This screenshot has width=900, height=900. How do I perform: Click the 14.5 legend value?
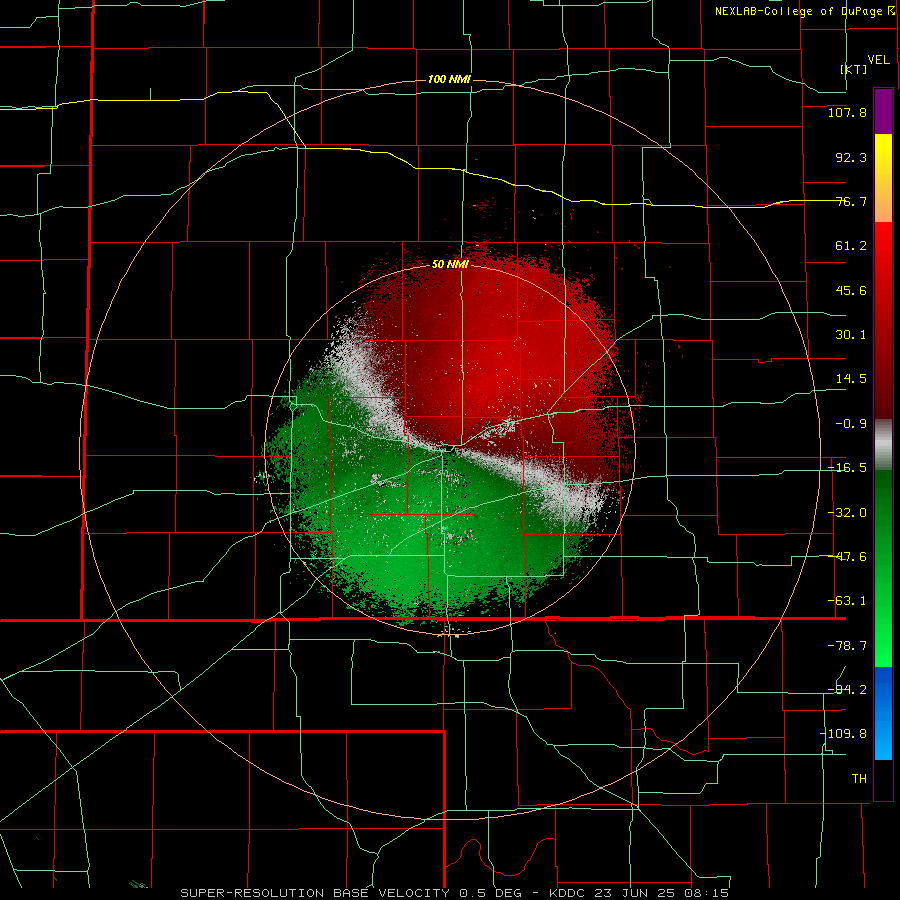click(851, 379)
